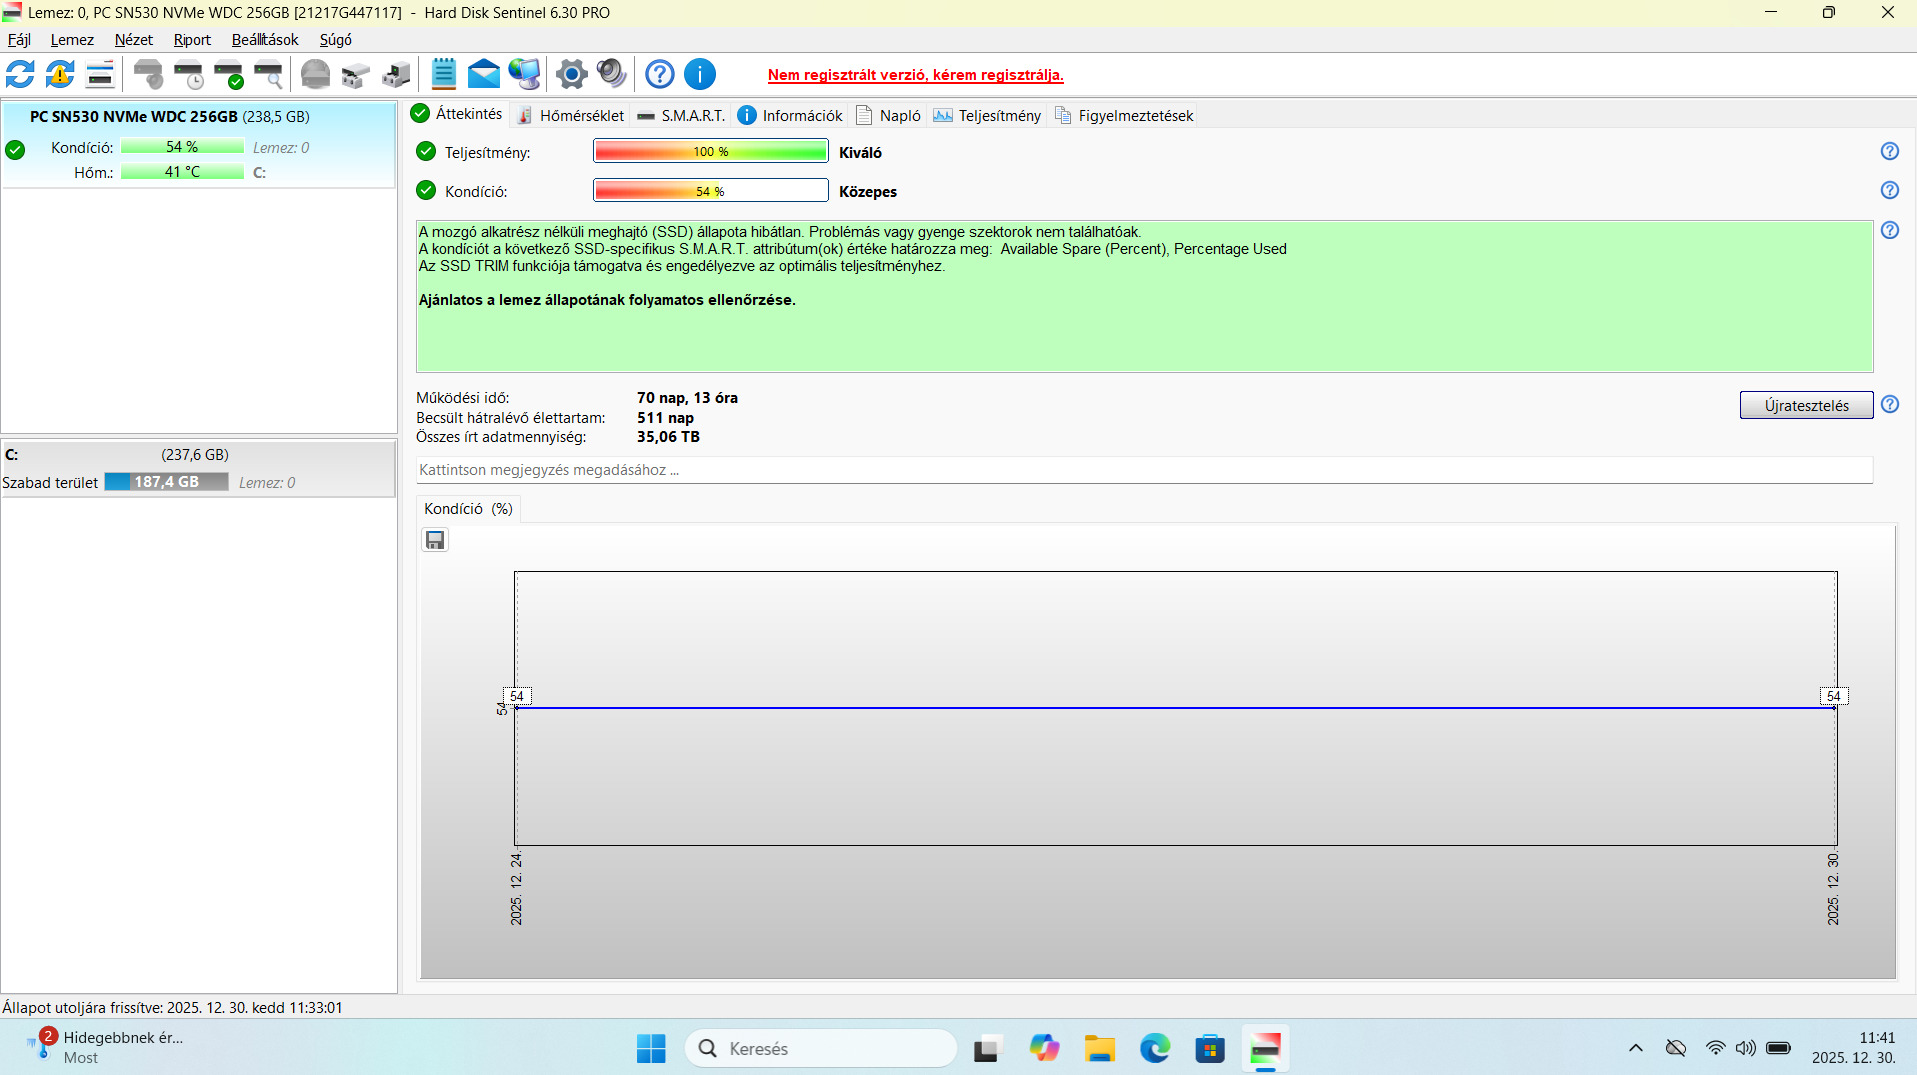Click the blue Refresh arrows toolbar icon
Viewport: 1917px width, 1075px height.
coord(20,74)
